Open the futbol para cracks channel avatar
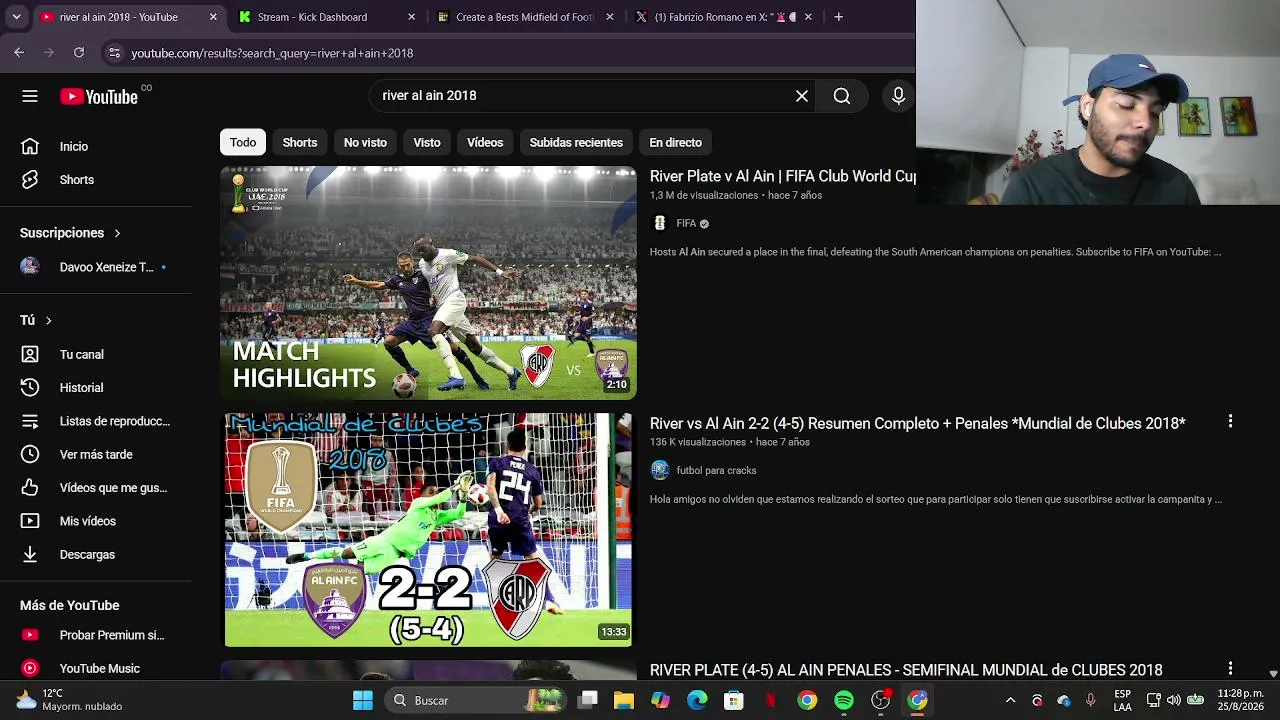The width and height of the screenshot is (1280, 720). (x=660, y=470)
